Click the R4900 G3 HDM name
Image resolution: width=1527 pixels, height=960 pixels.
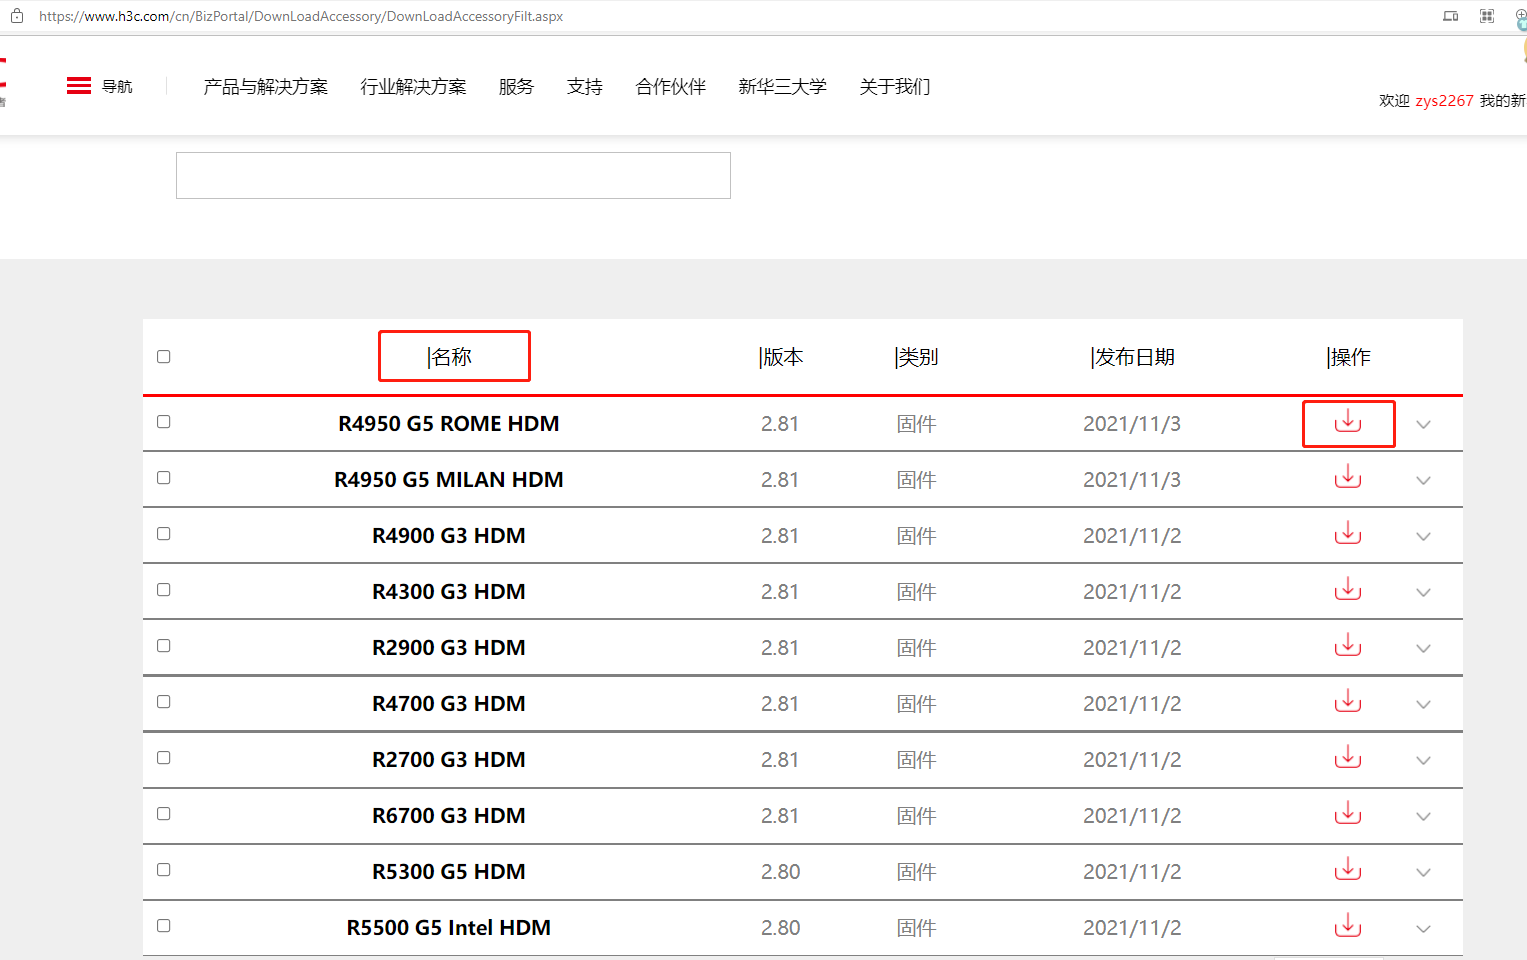point(449,536)
